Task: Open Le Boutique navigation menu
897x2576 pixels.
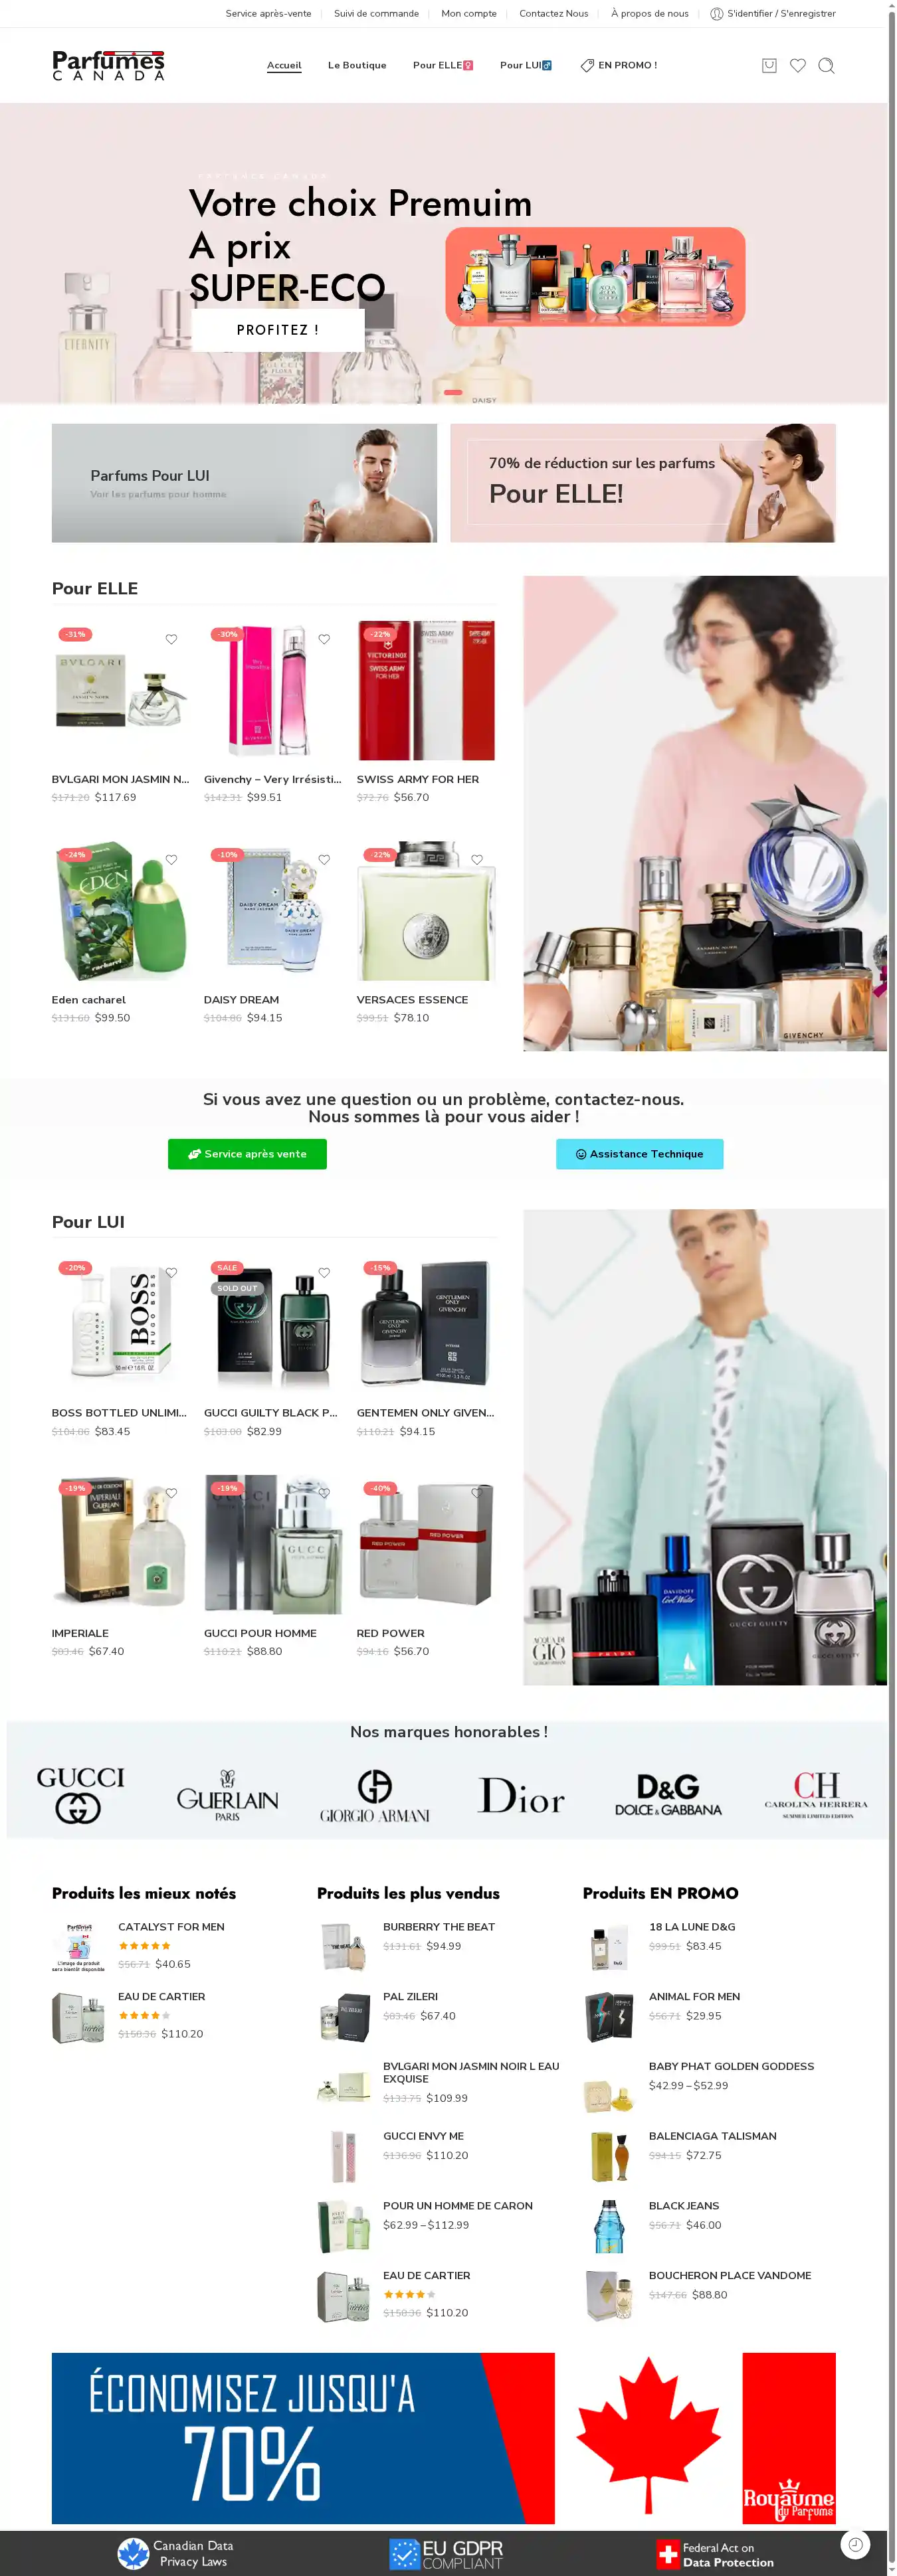Action: [x=357, y=66]
